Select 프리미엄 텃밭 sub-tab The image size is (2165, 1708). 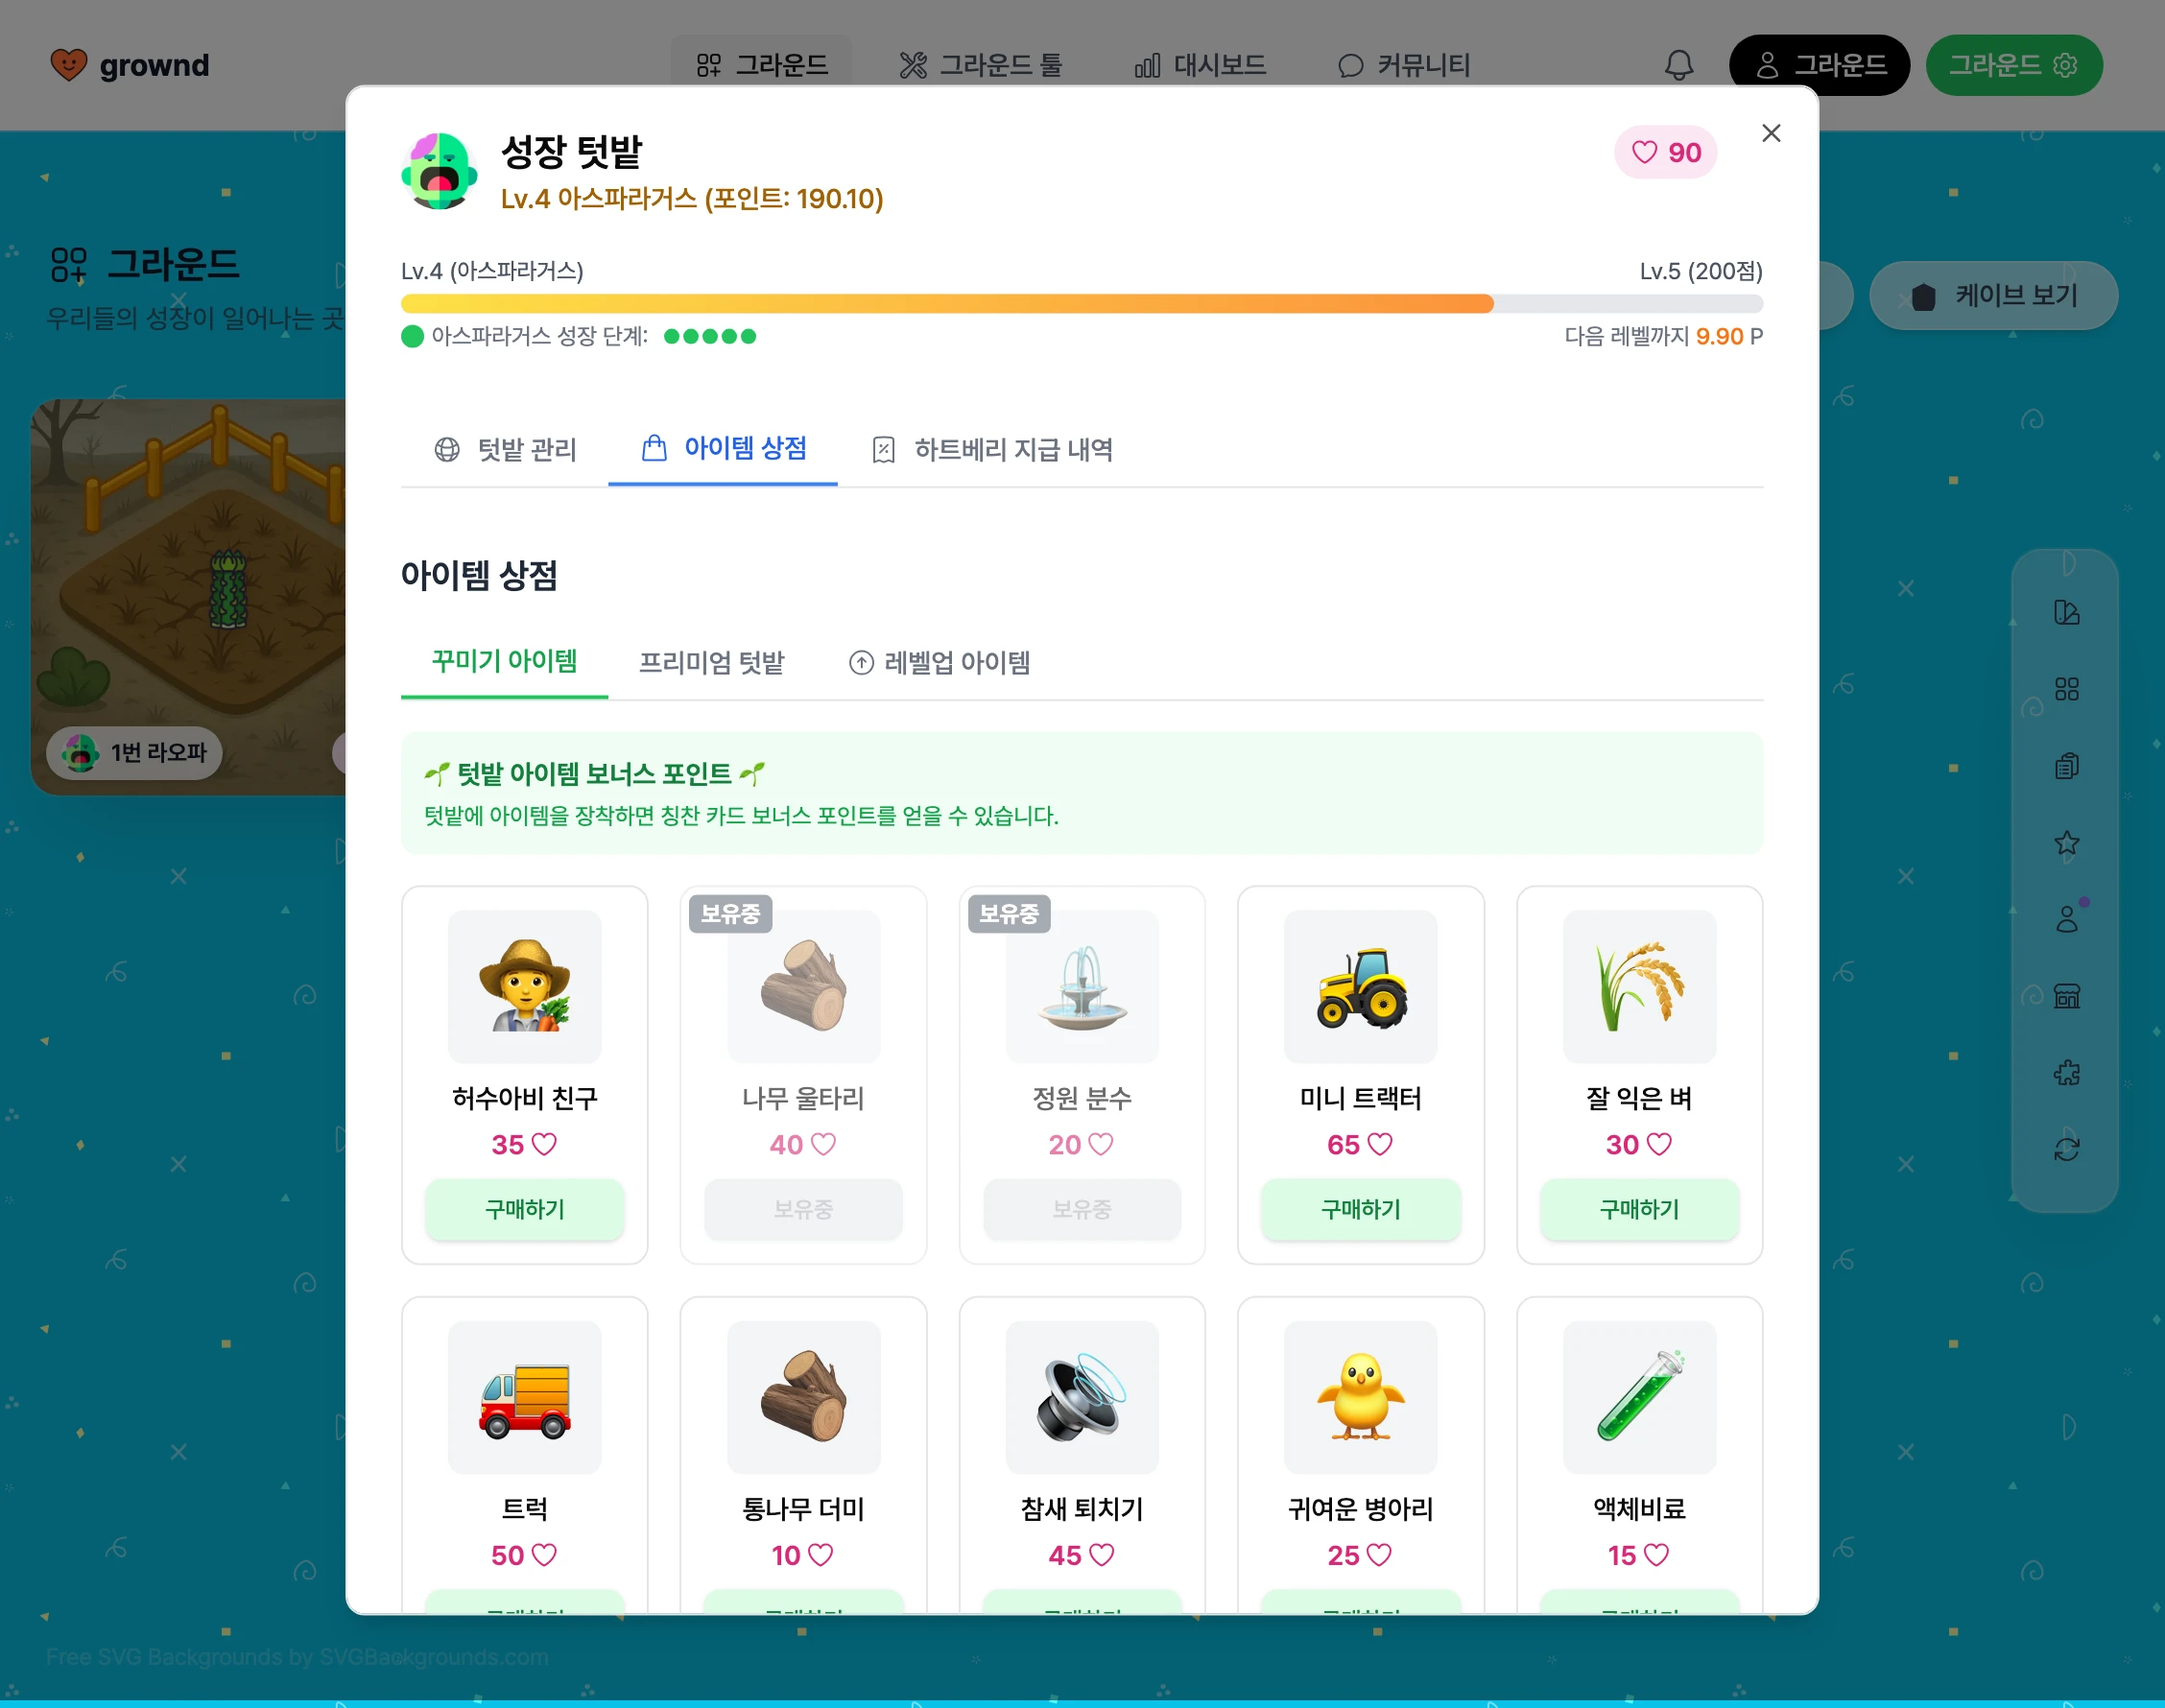(x=711, y=663)
